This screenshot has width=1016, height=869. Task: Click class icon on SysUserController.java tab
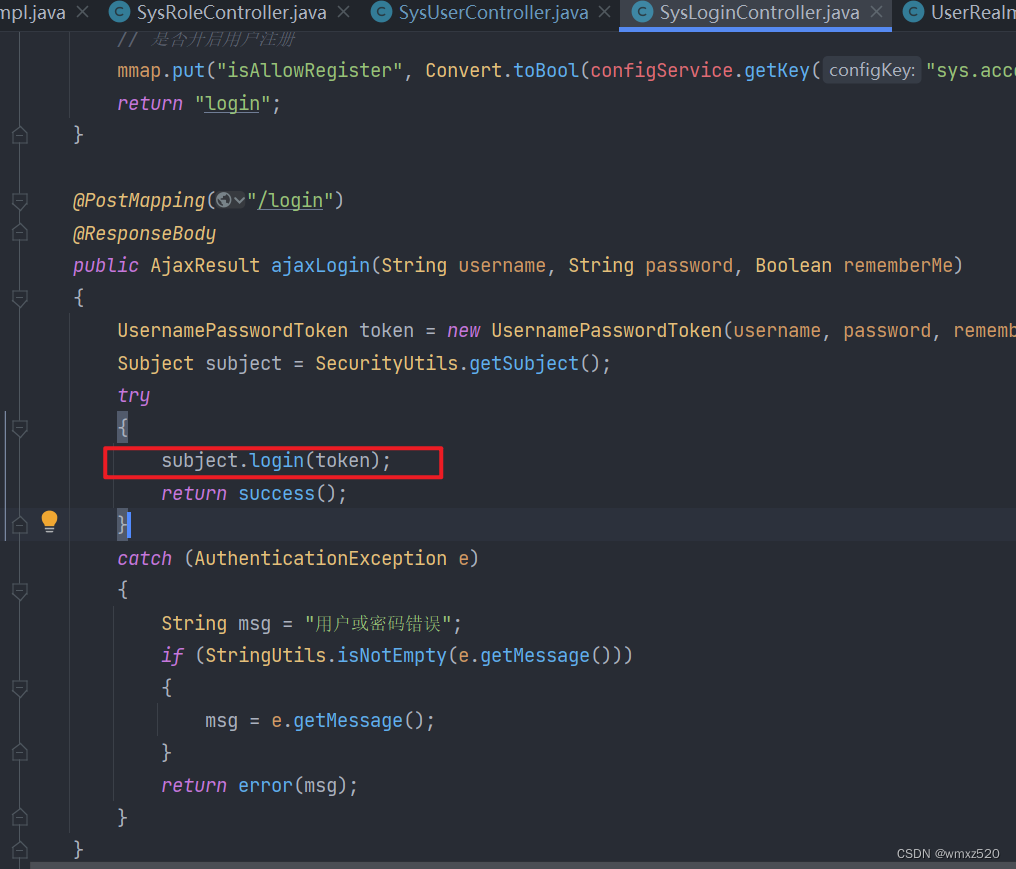(381, 12)
